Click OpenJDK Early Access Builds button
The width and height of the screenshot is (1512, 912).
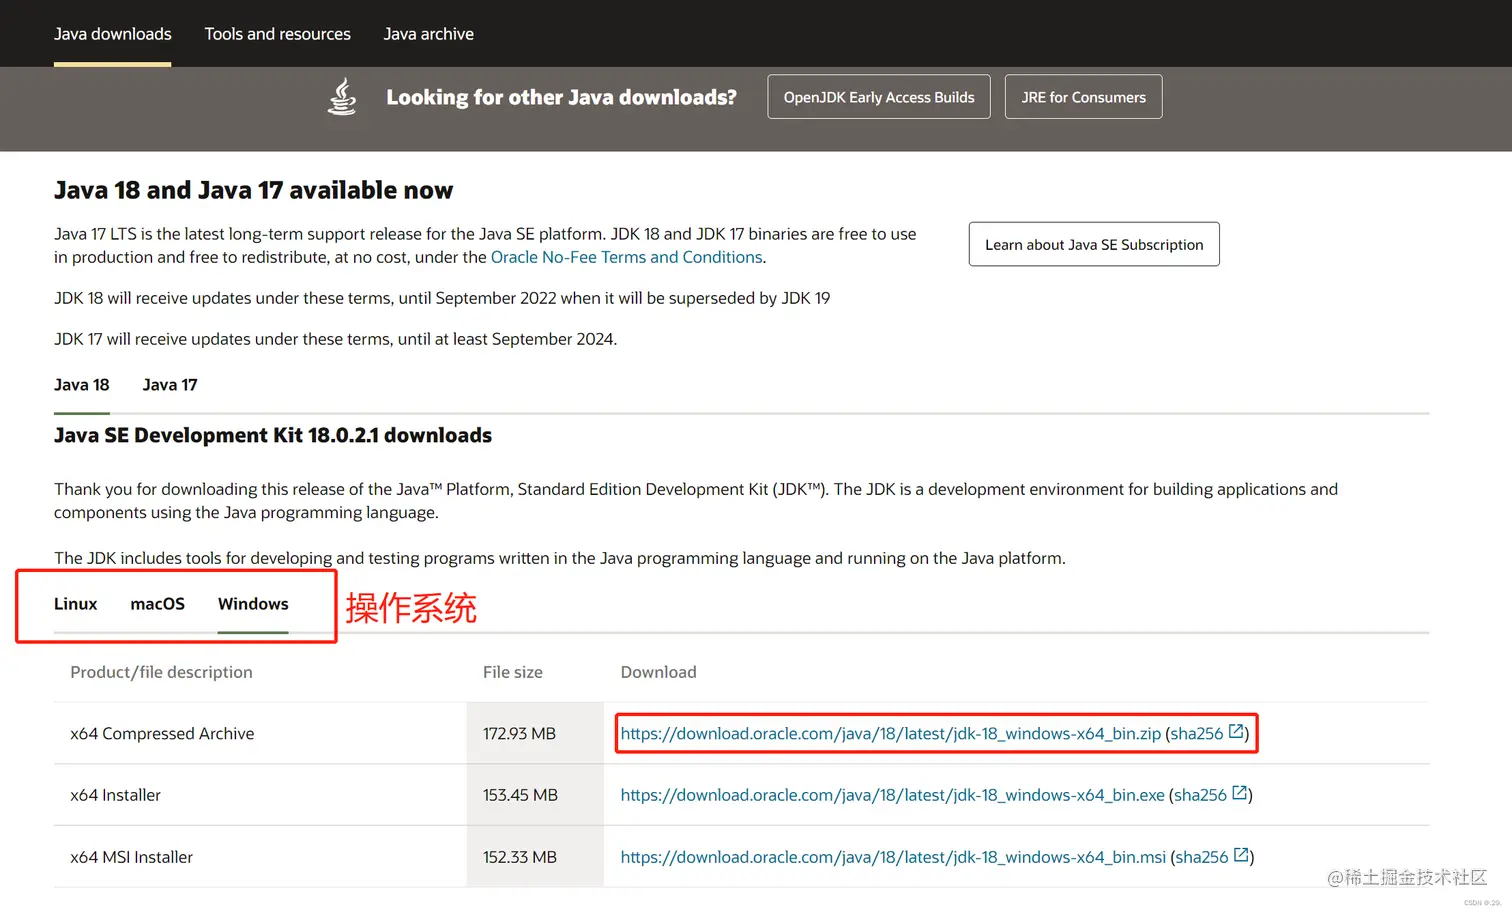coord(879,97)
